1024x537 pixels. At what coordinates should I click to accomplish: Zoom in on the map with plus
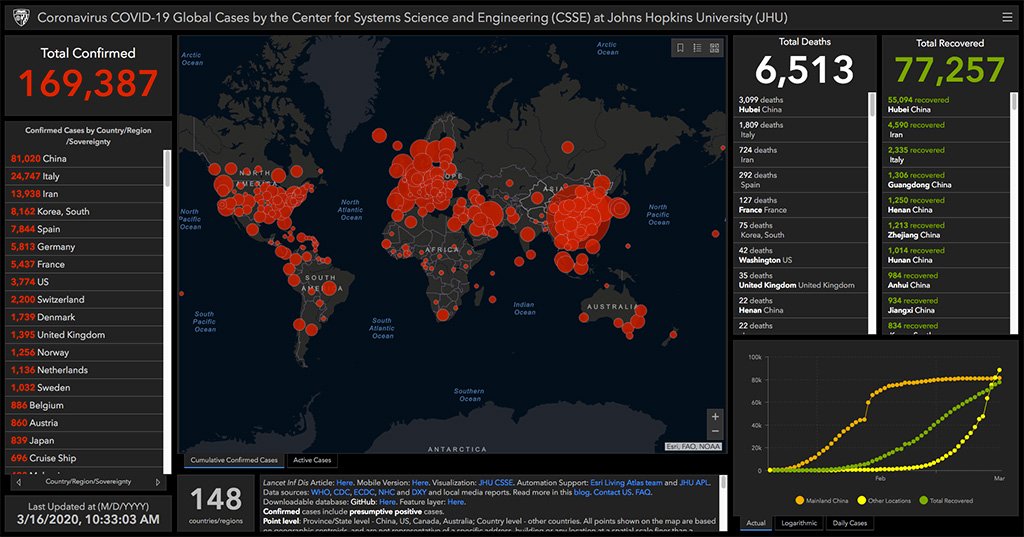coord(715,417)
